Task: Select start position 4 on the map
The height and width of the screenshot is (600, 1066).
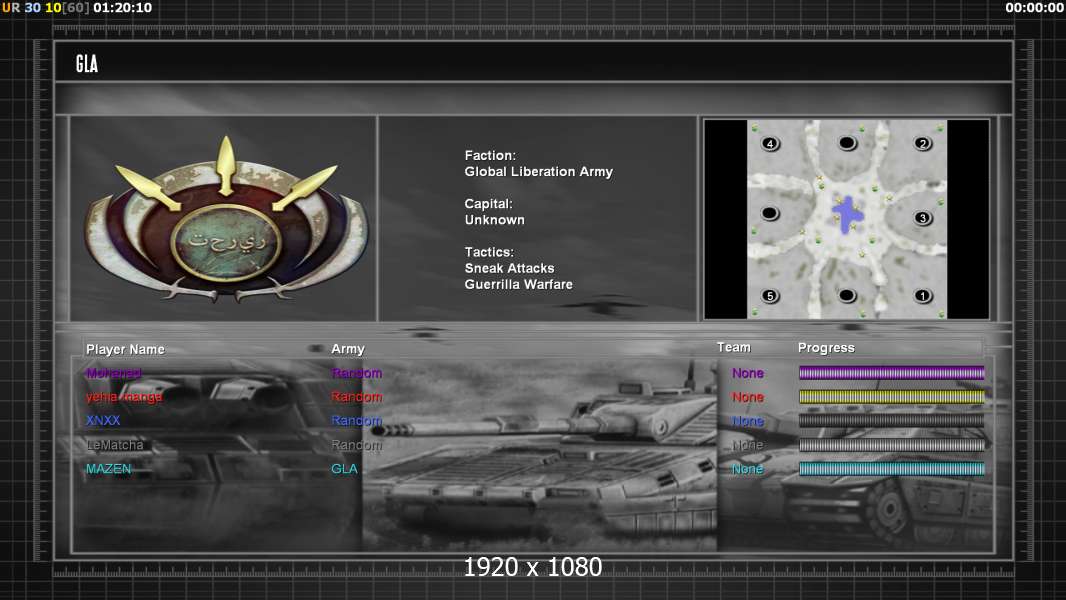Action: [x=770, y=144]
